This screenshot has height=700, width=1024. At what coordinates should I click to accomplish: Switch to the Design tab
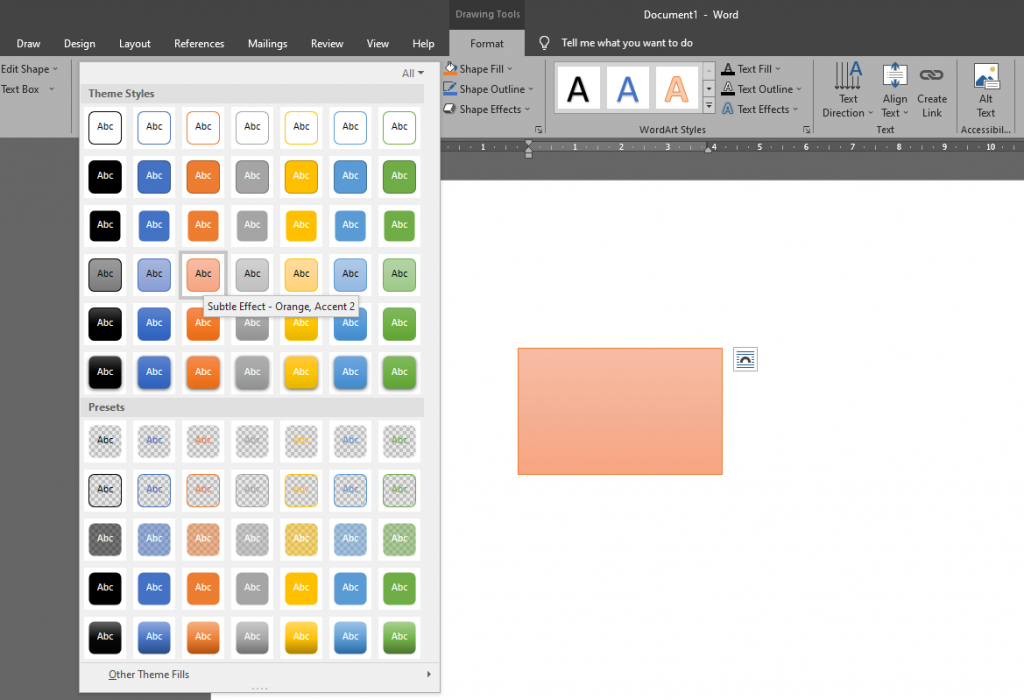pos(79,43)
